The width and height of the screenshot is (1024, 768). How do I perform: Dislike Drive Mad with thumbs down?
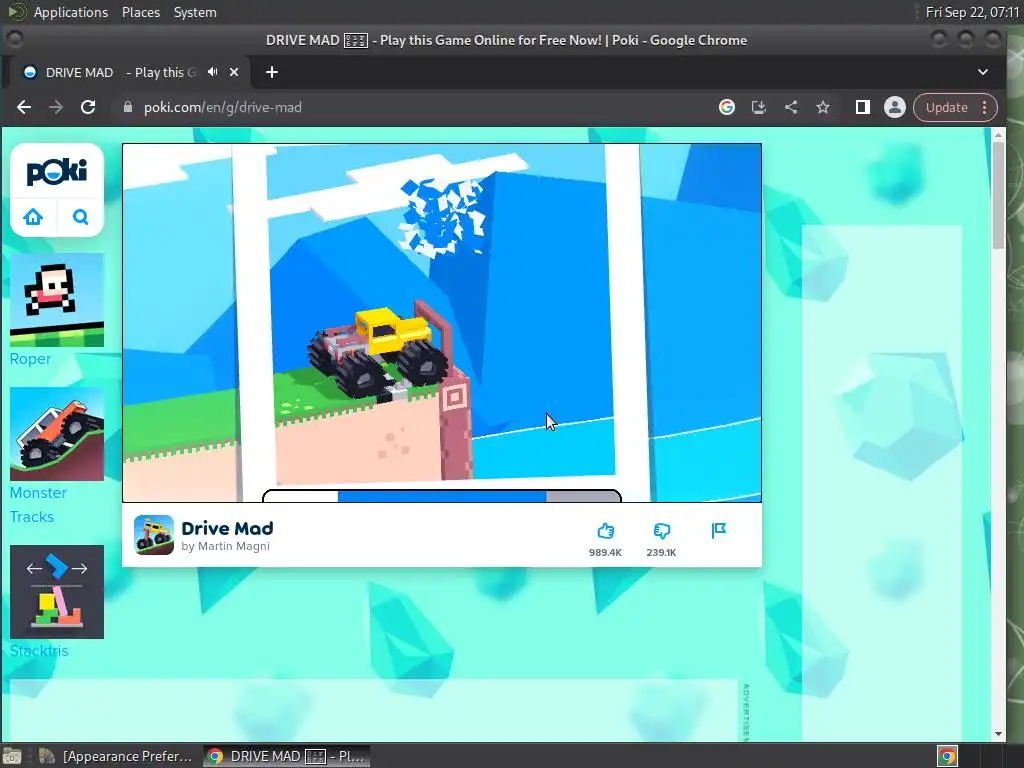(662, 531)
